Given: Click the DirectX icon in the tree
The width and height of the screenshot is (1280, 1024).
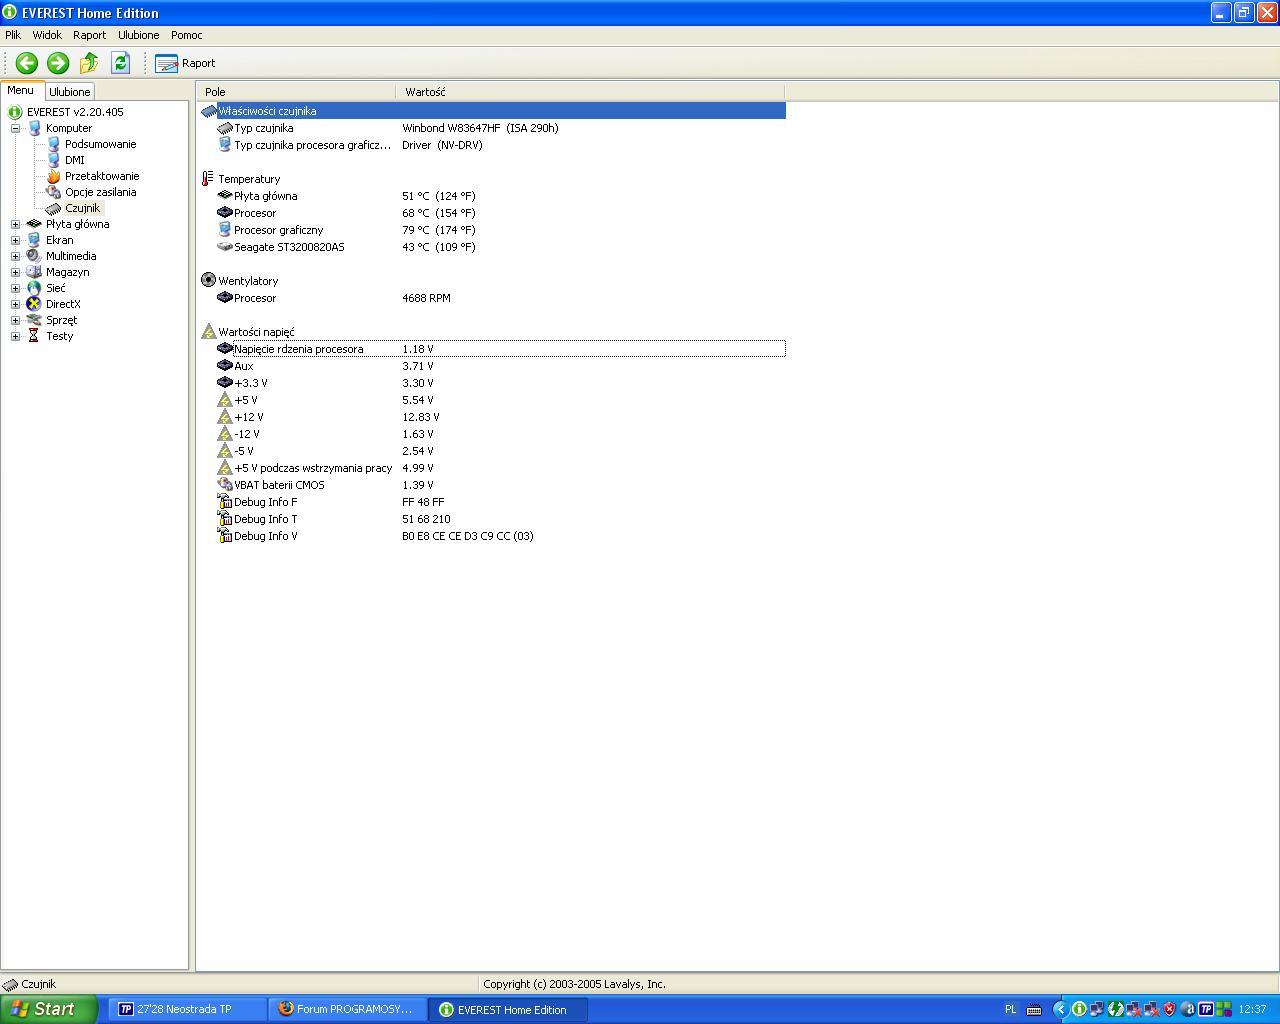Looking at the screenshot, I should tap(34, 304).
